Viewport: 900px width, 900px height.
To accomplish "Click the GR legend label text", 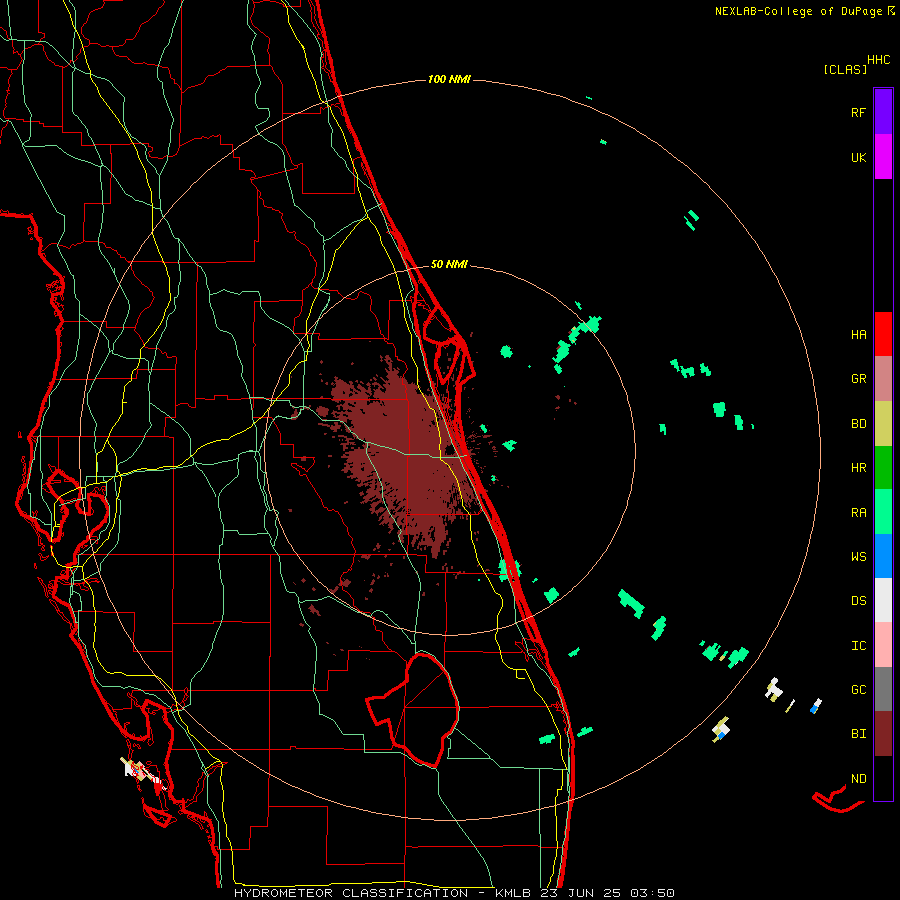I will pos(858,379).
